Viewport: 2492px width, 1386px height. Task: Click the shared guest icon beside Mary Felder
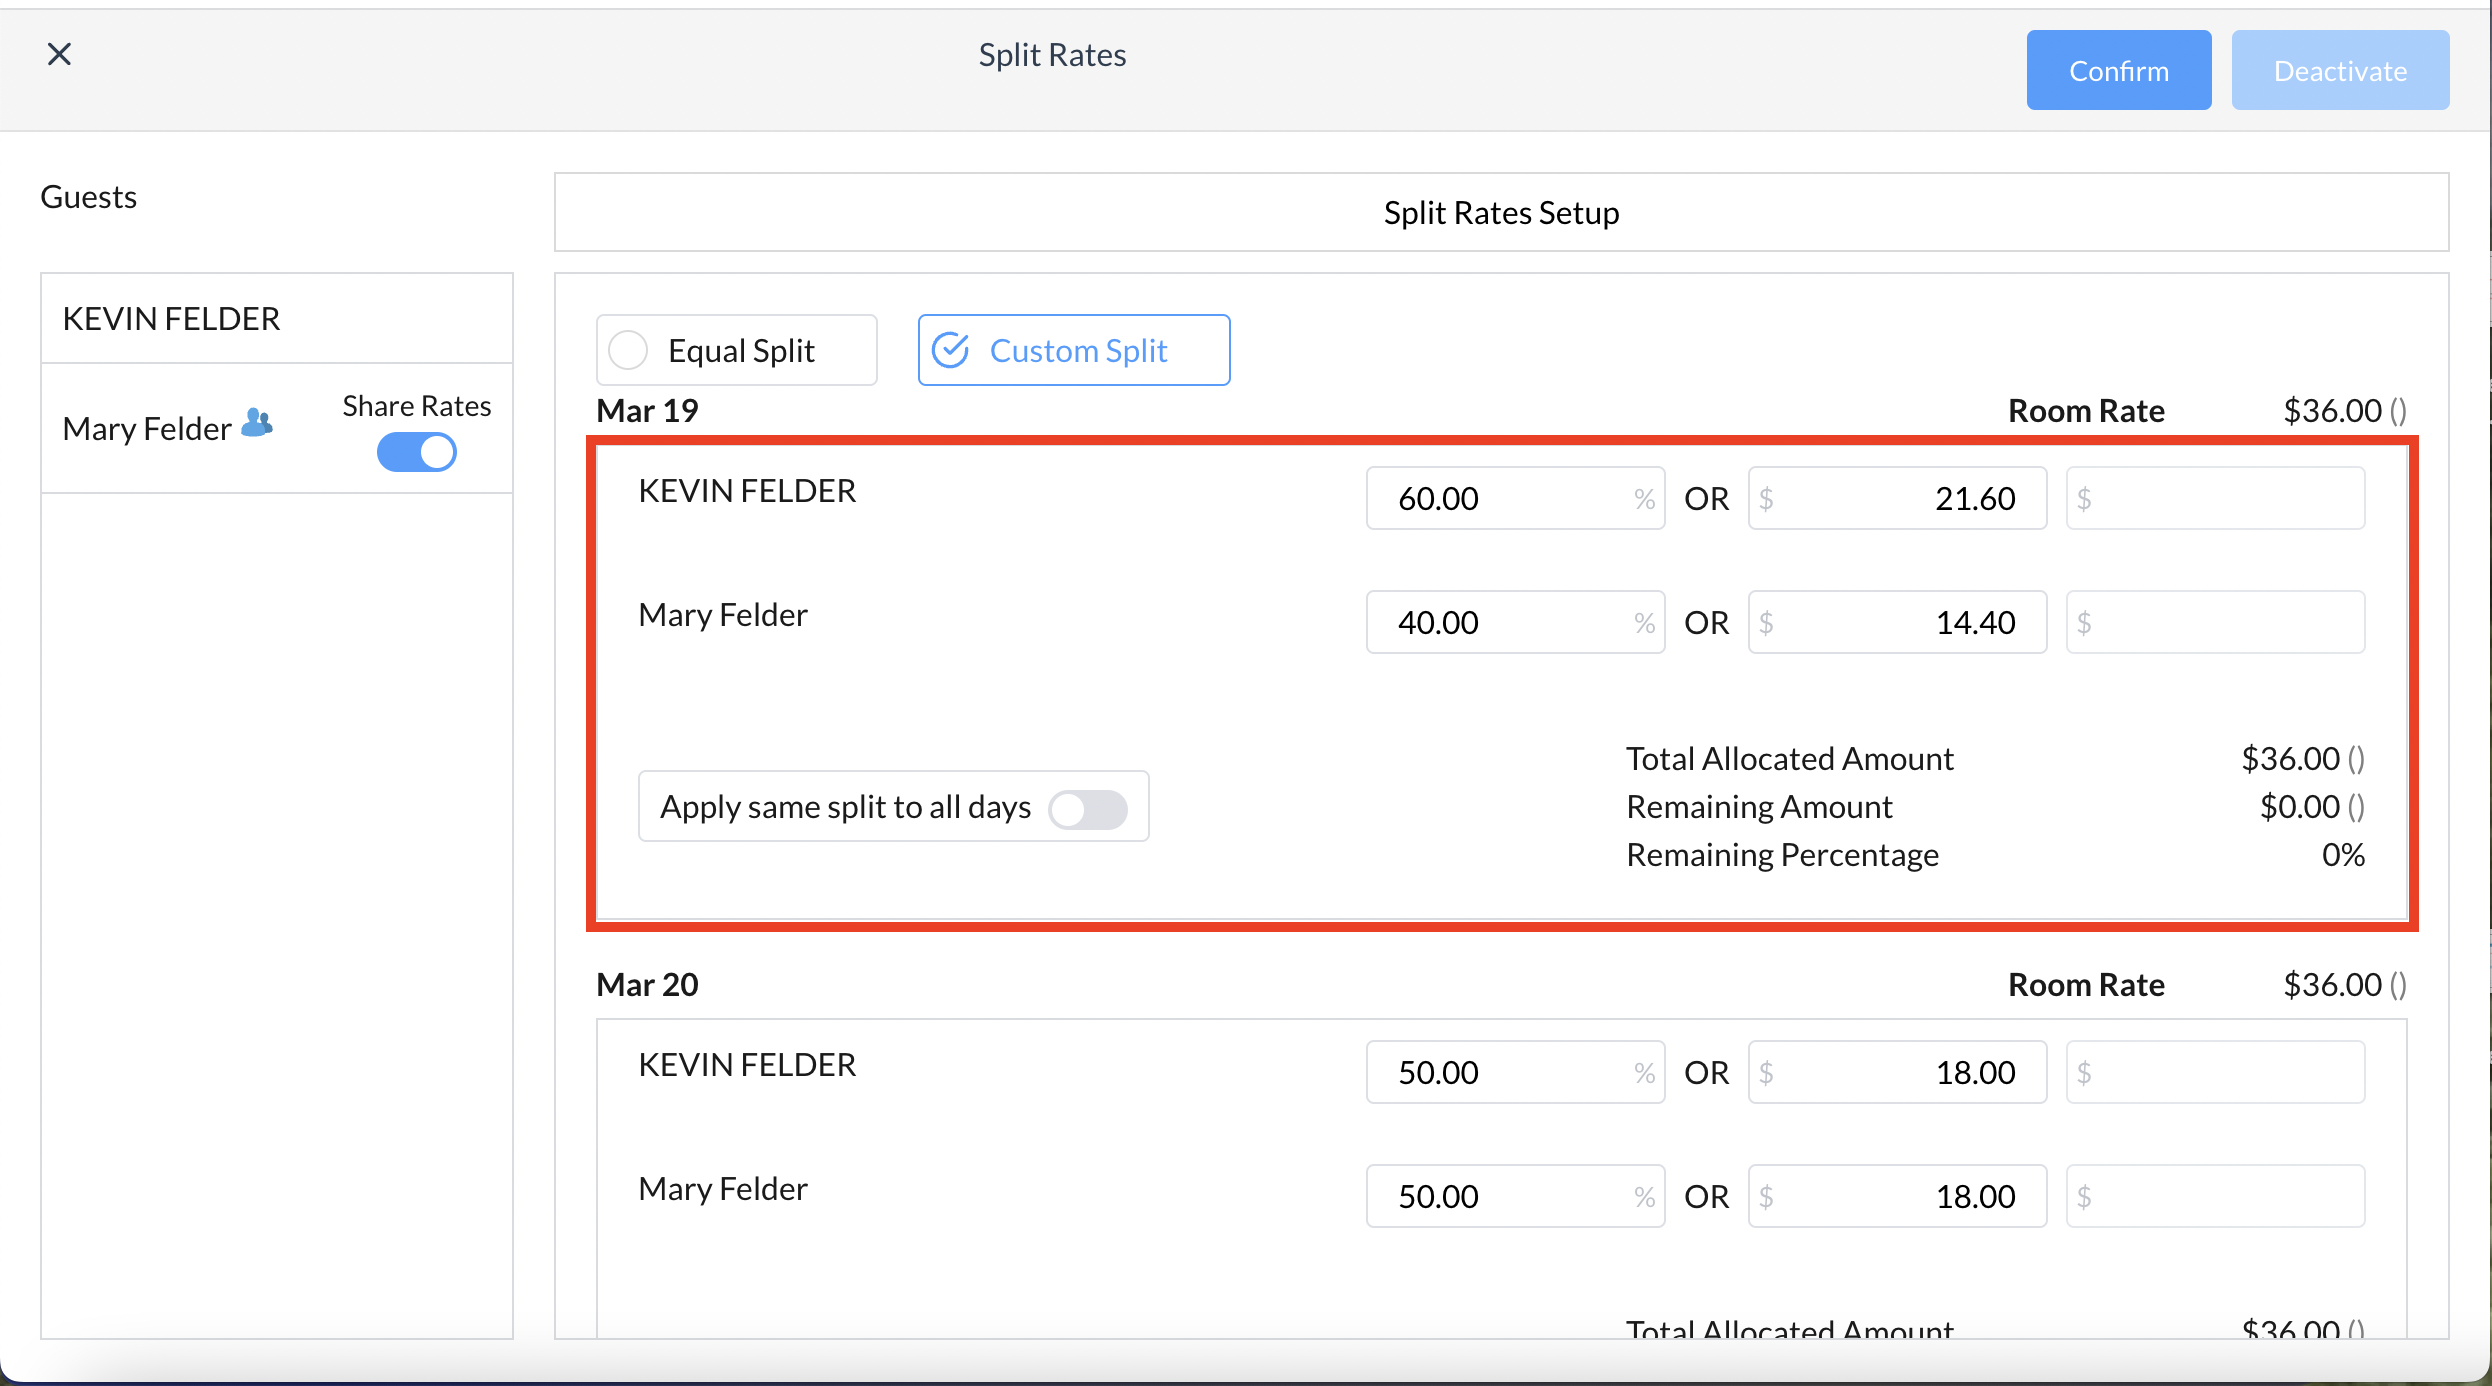pyautogui.click(x=257, y=423)
